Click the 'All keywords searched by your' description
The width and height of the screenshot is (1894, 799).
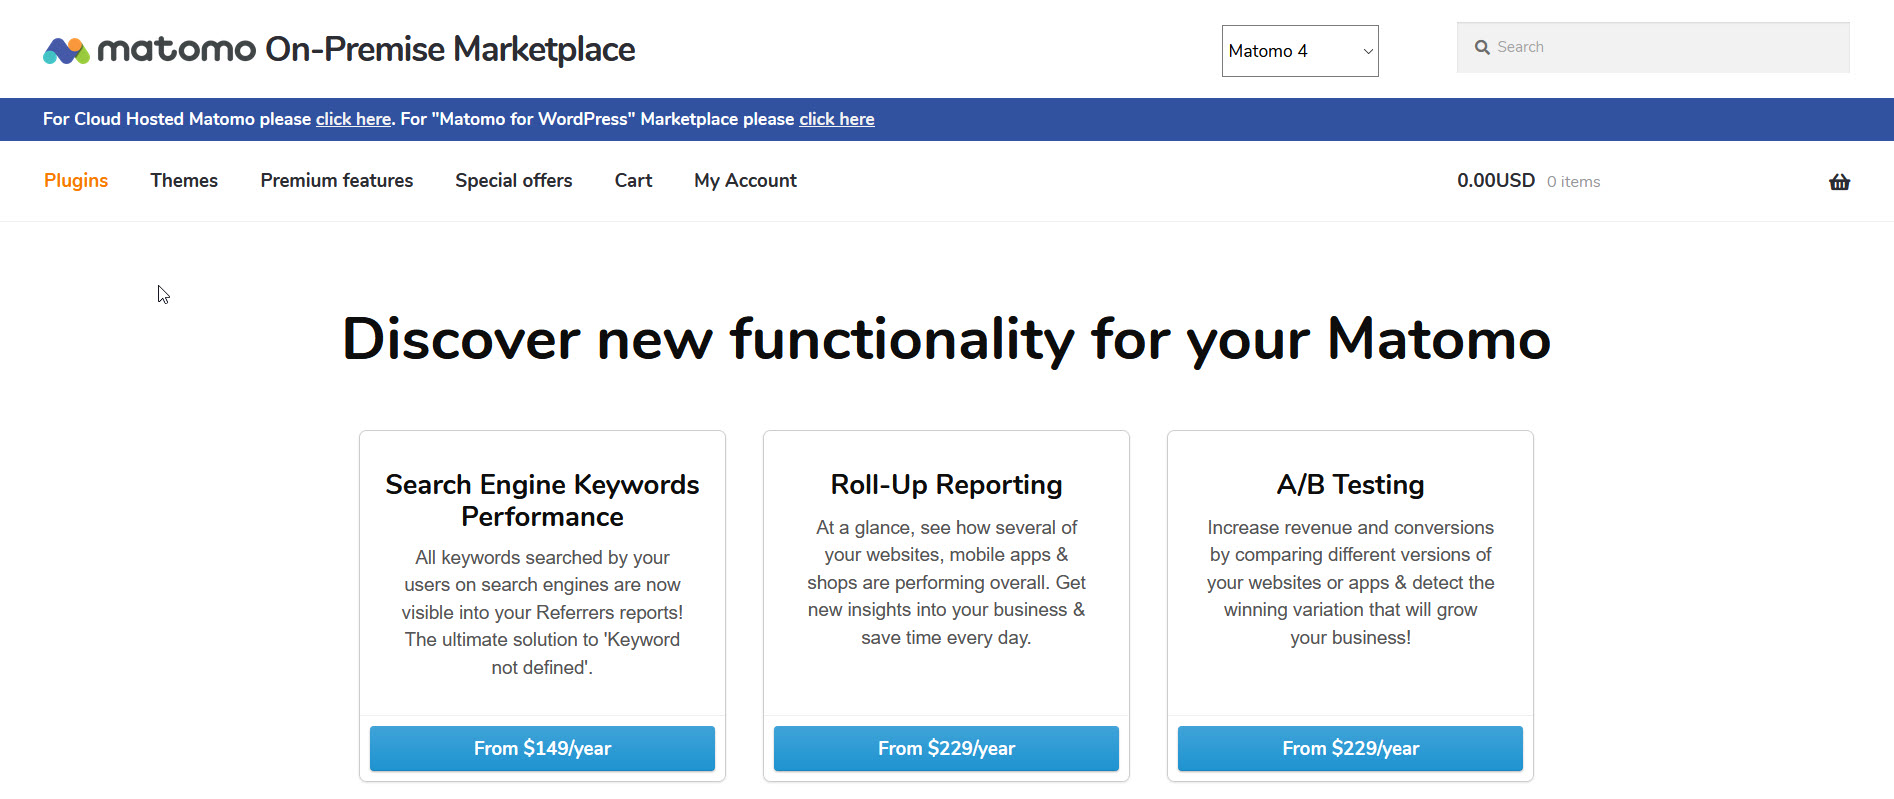(542, 612)
